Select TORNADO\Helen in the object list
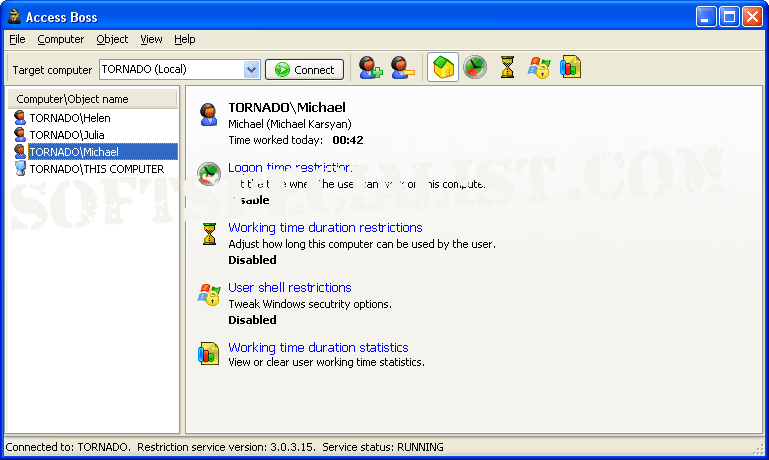 70,118
